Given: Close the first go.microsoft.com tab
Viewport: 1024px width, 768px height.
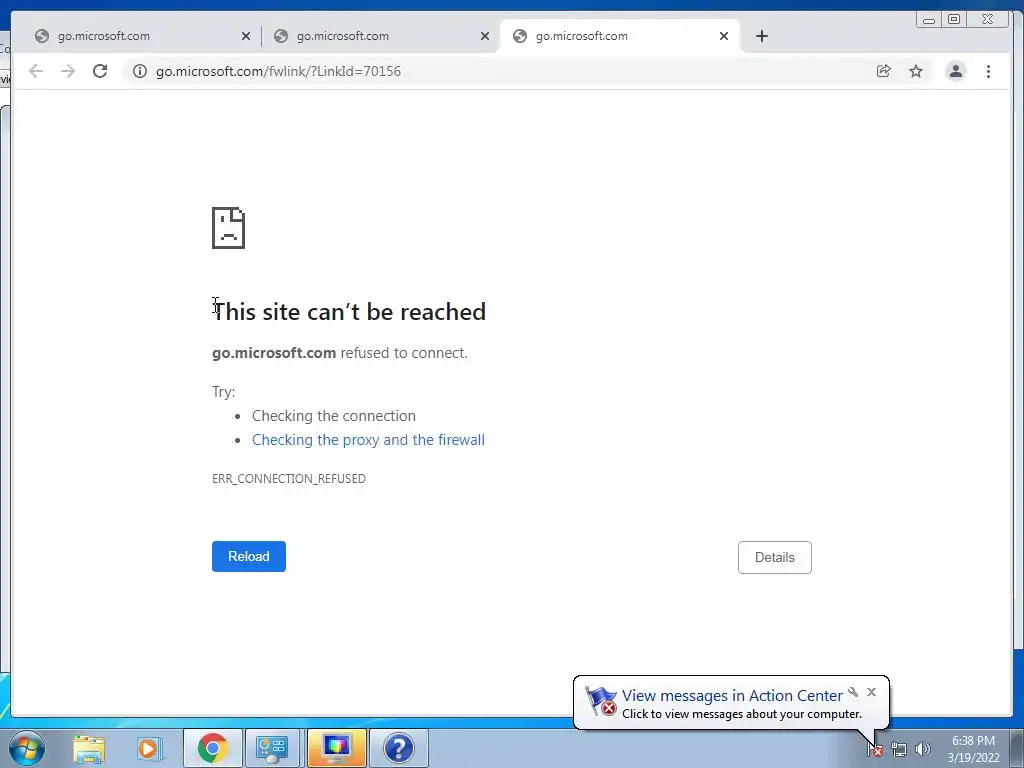Looking at the screenshot, I should point(246,36).
